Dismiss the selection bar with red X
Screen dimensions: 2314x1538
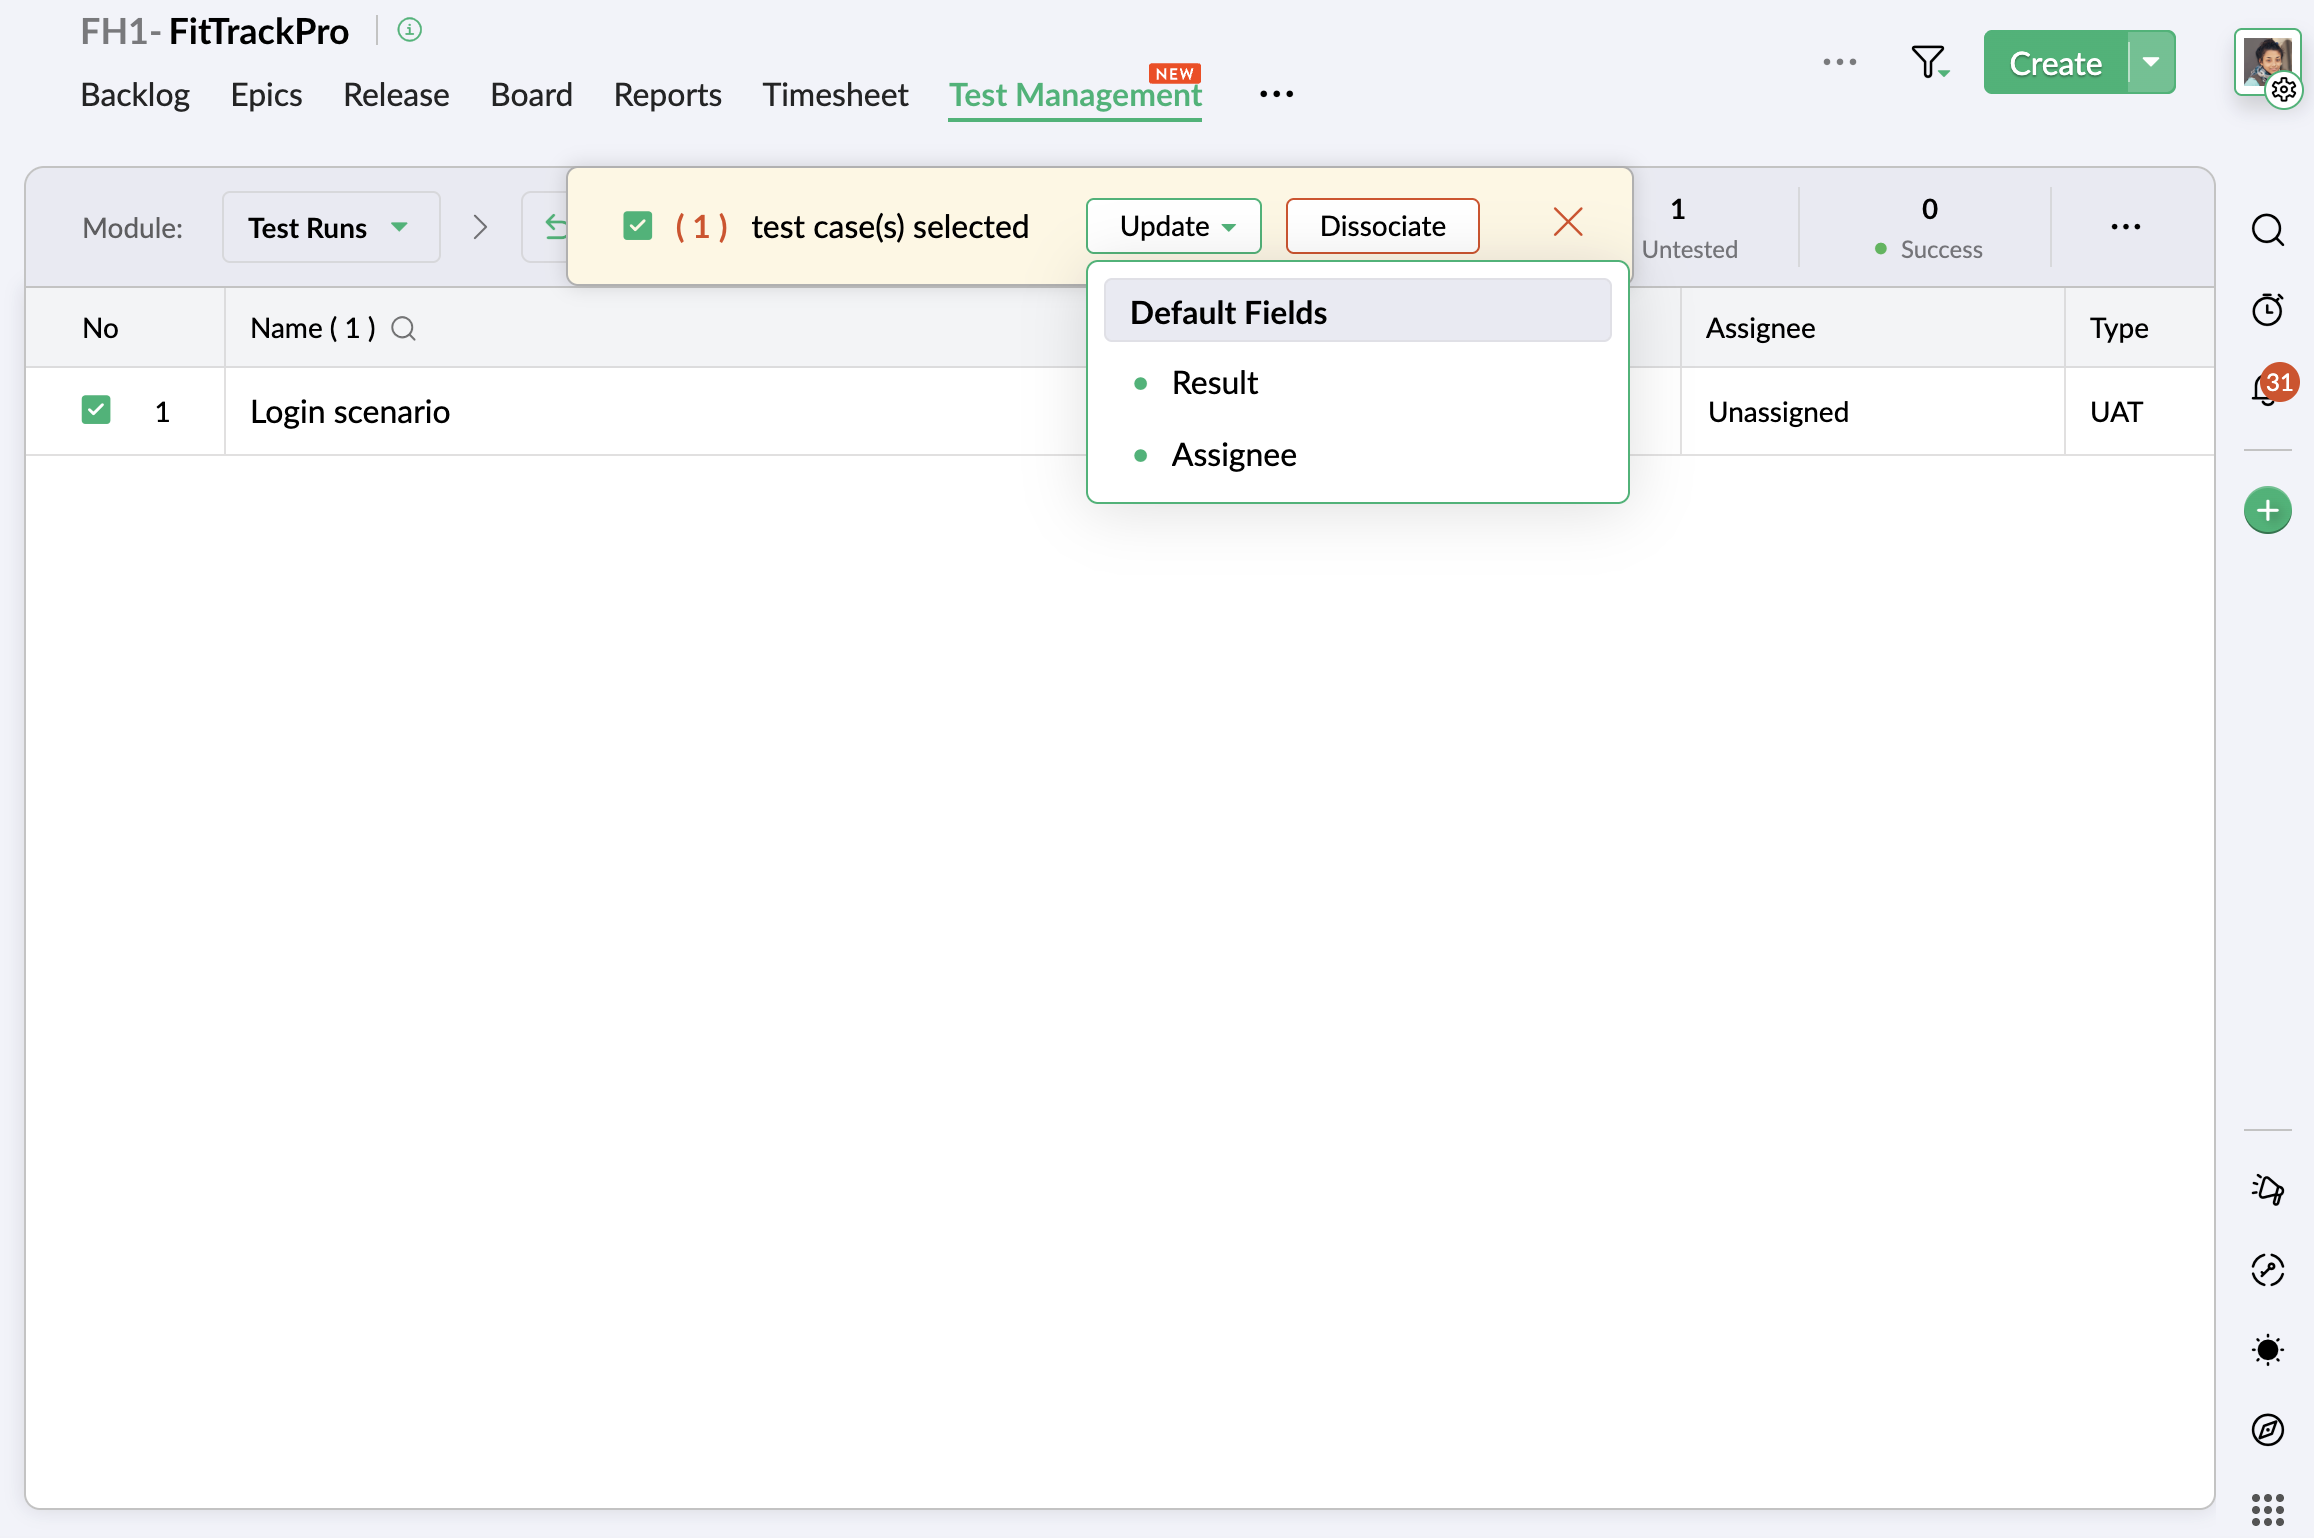tap(1567, 222)
